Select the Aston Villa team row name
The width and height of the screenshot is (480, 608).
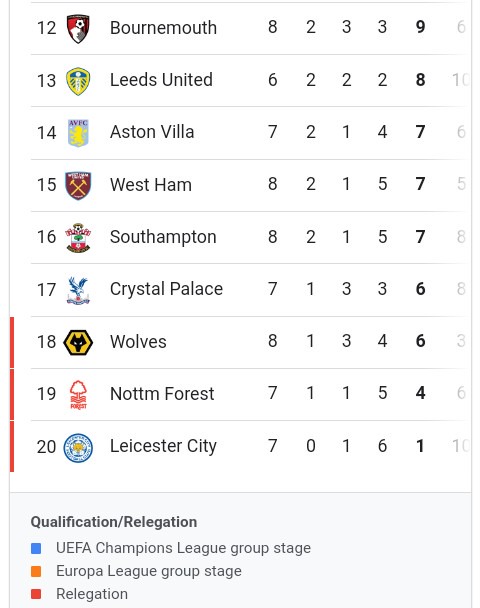152,132
